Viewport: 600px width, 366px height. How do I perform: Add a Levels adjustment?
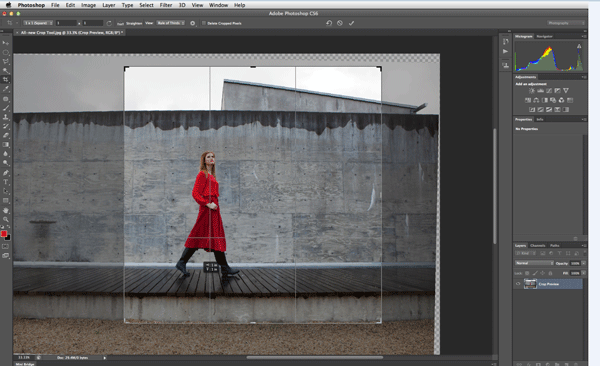(x=540, y=91)
